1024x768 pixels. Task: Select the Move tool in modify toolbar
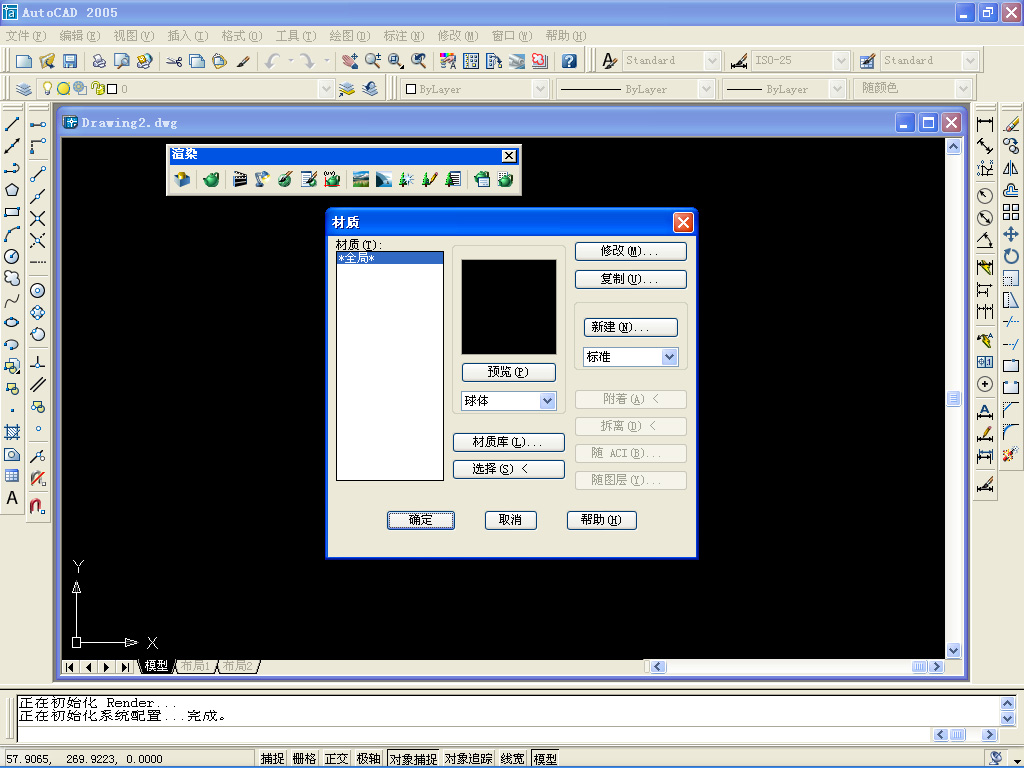[1011, 234]
